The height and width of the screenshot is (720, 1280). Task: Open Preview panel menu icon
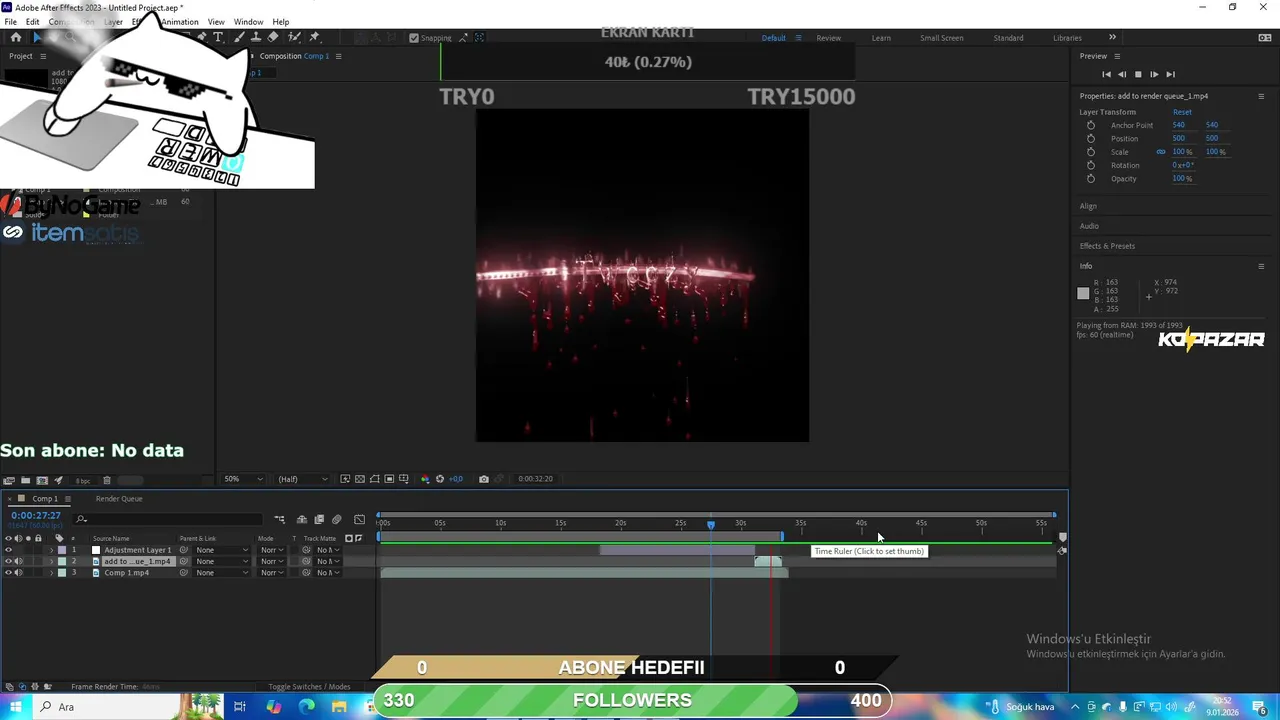(x=1117, y=56)
